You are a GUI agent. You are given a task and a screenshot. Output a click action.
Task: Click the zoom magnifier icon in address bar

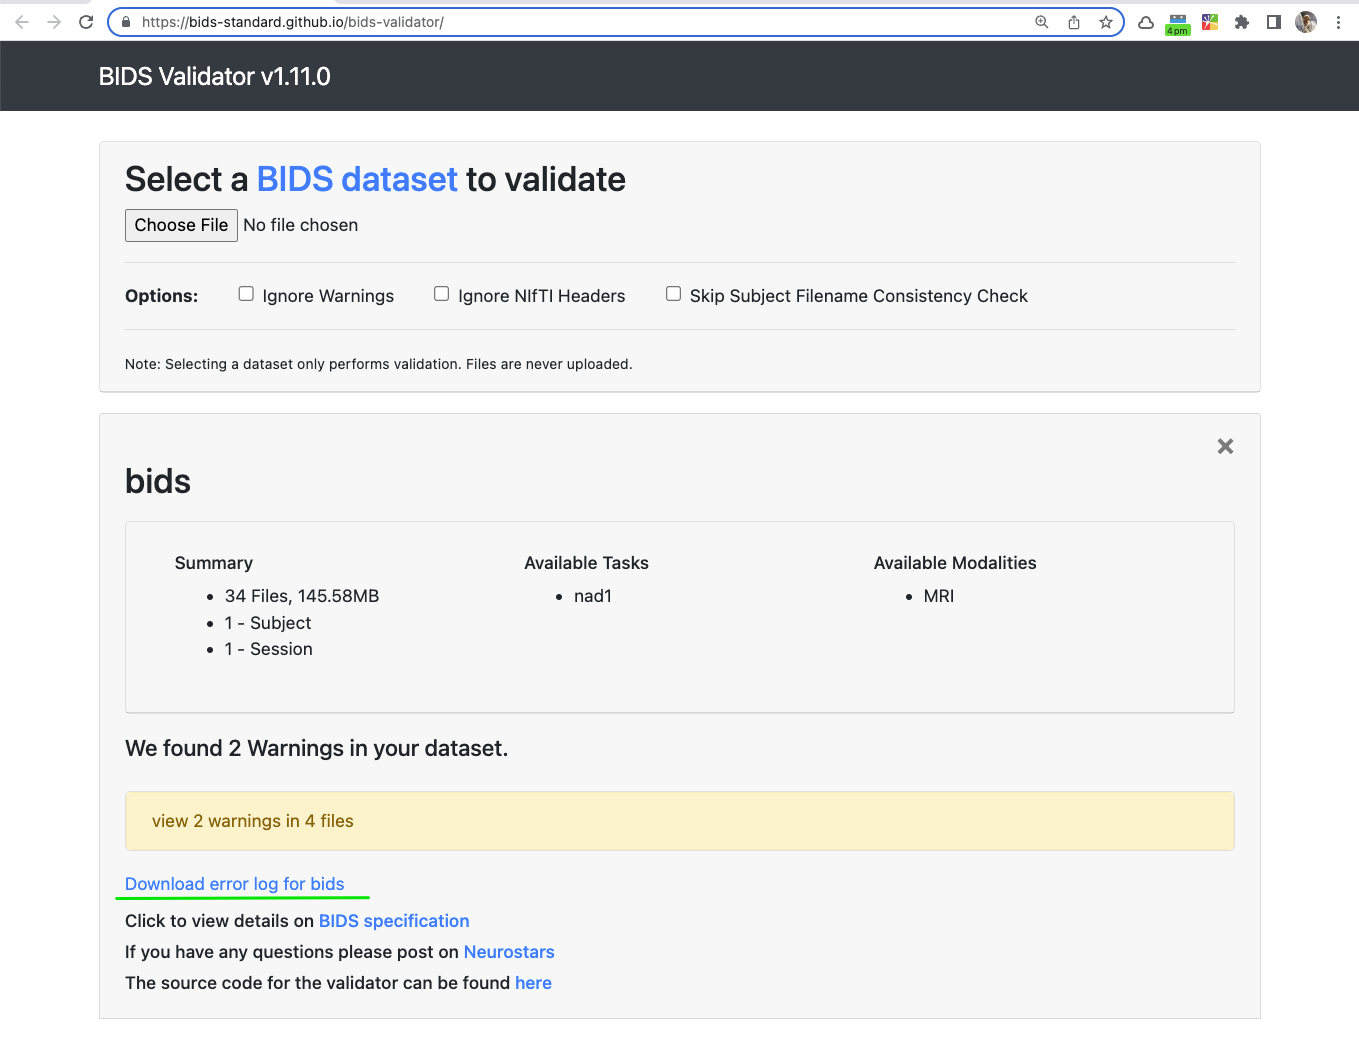pyautogui.click(x=1042, y=22)
